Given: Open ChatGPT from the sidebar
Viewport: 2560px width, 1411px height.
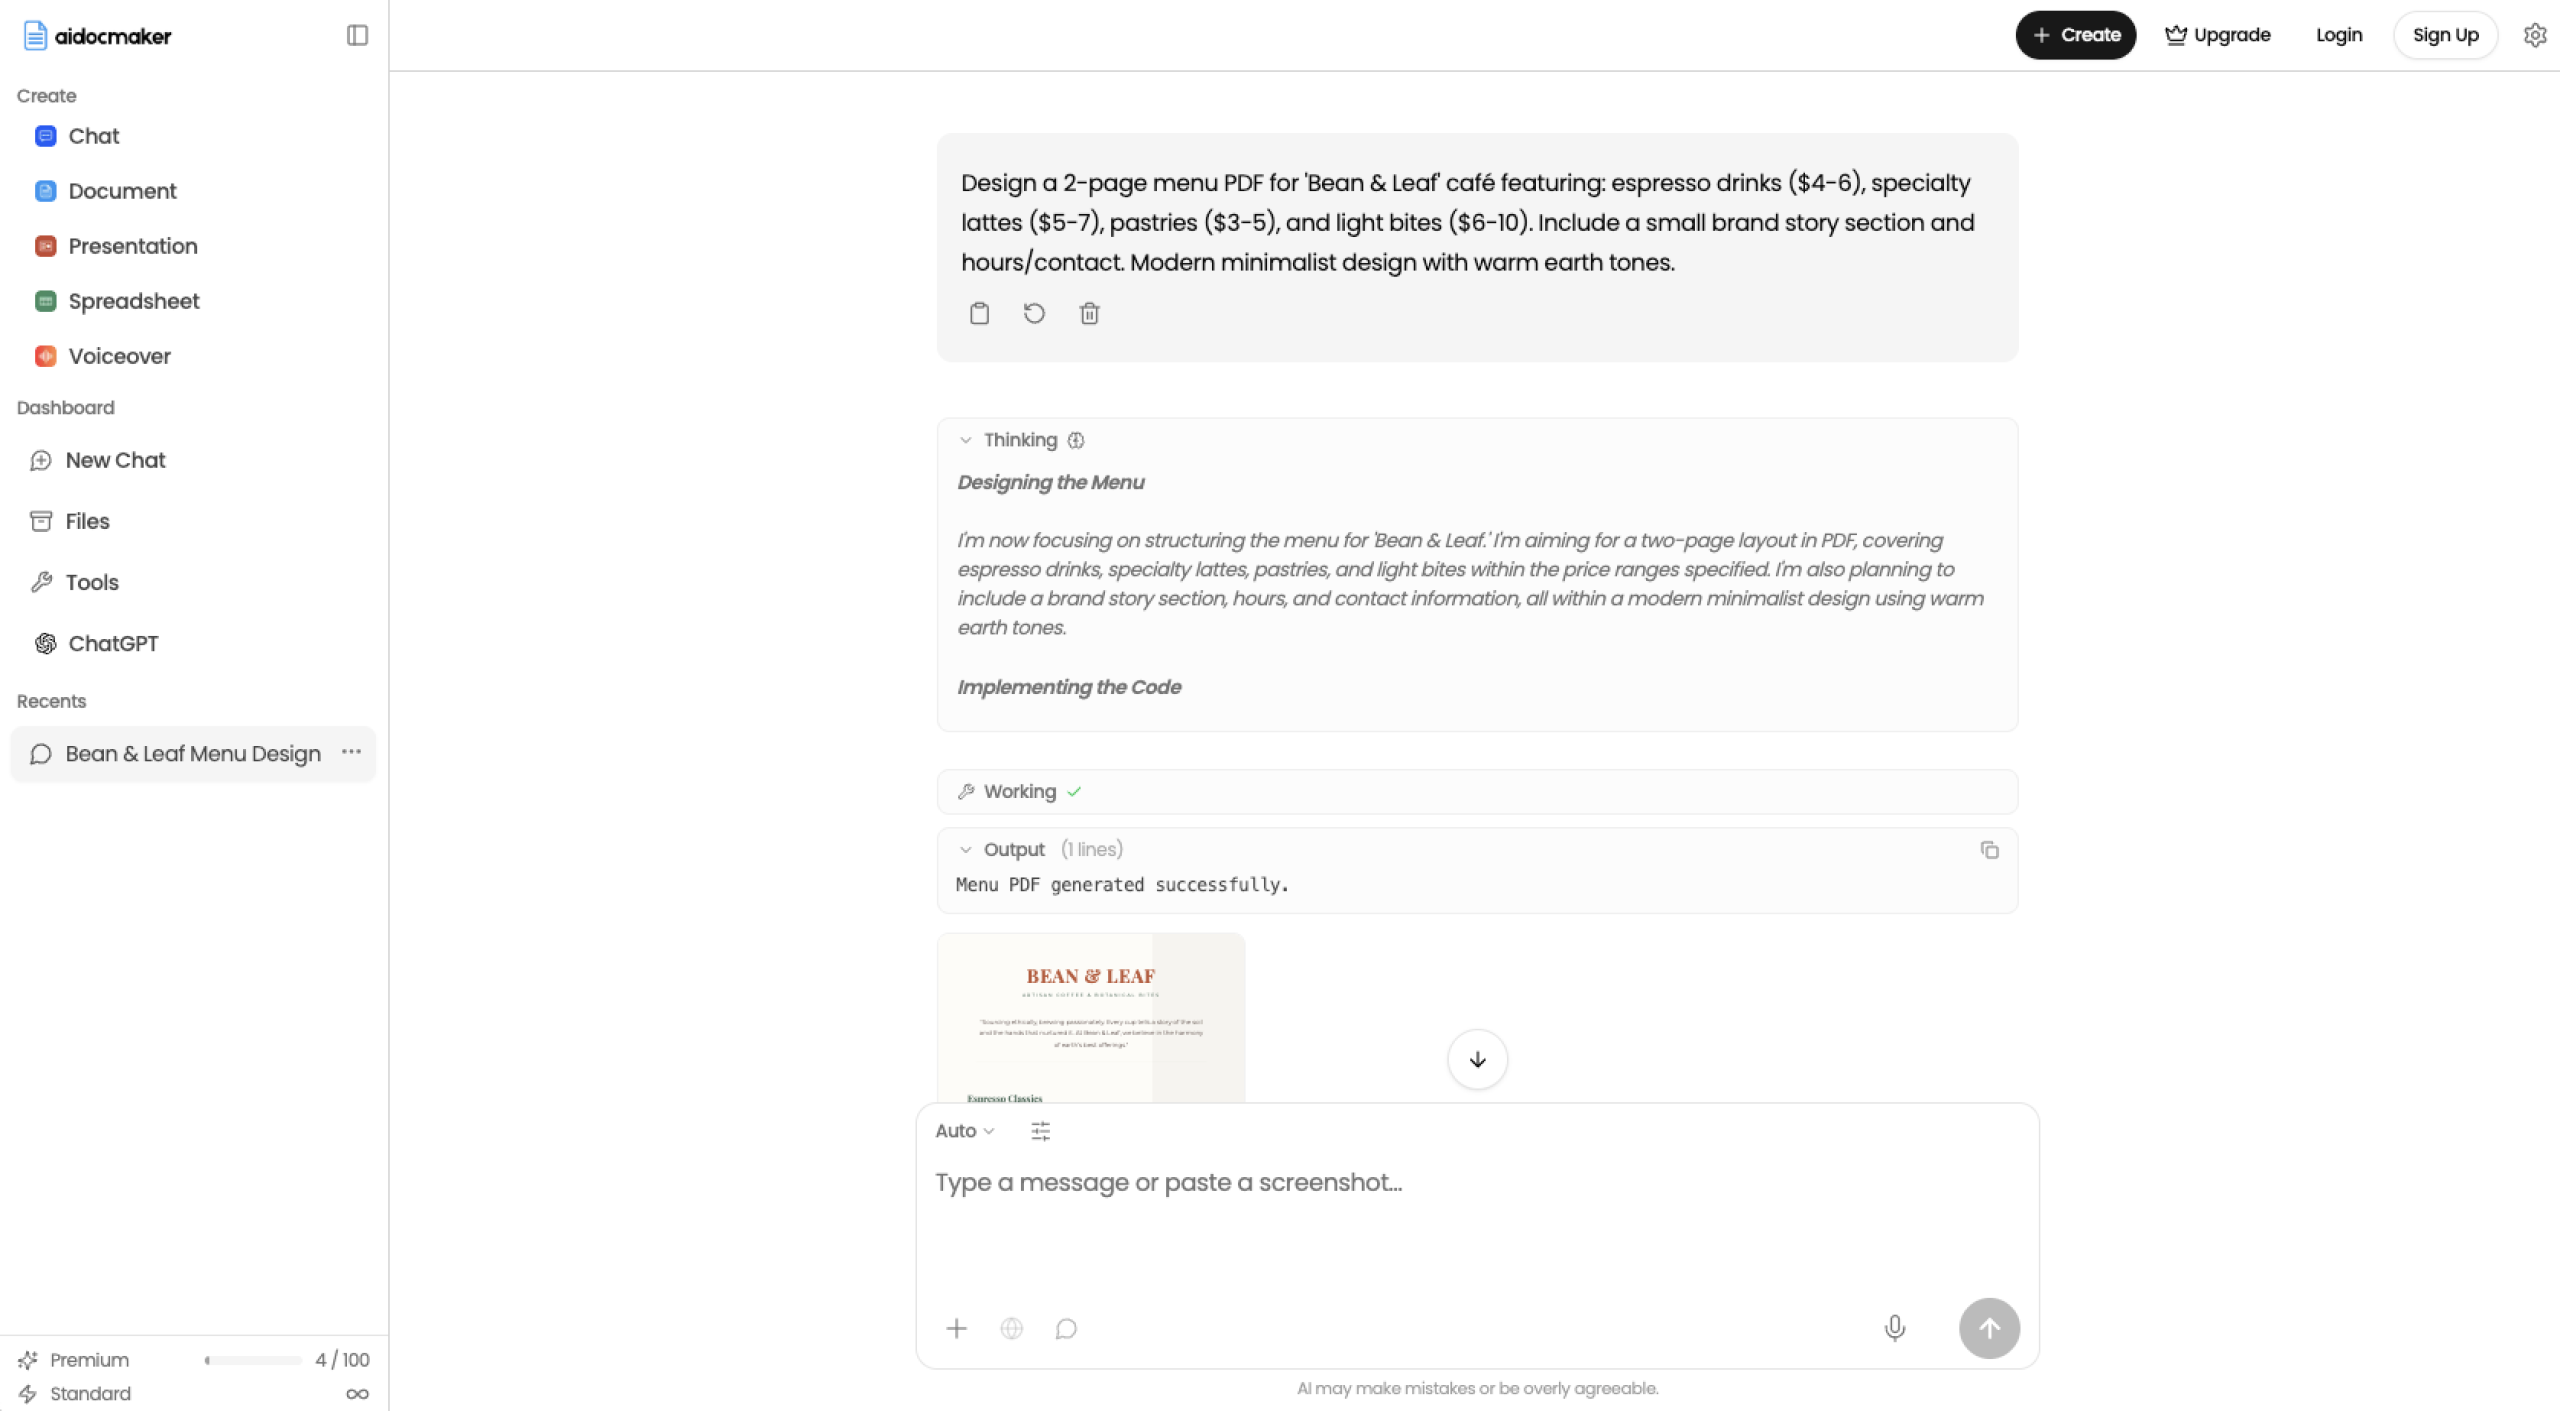Looking at the screenshot, I should point(113,643).
